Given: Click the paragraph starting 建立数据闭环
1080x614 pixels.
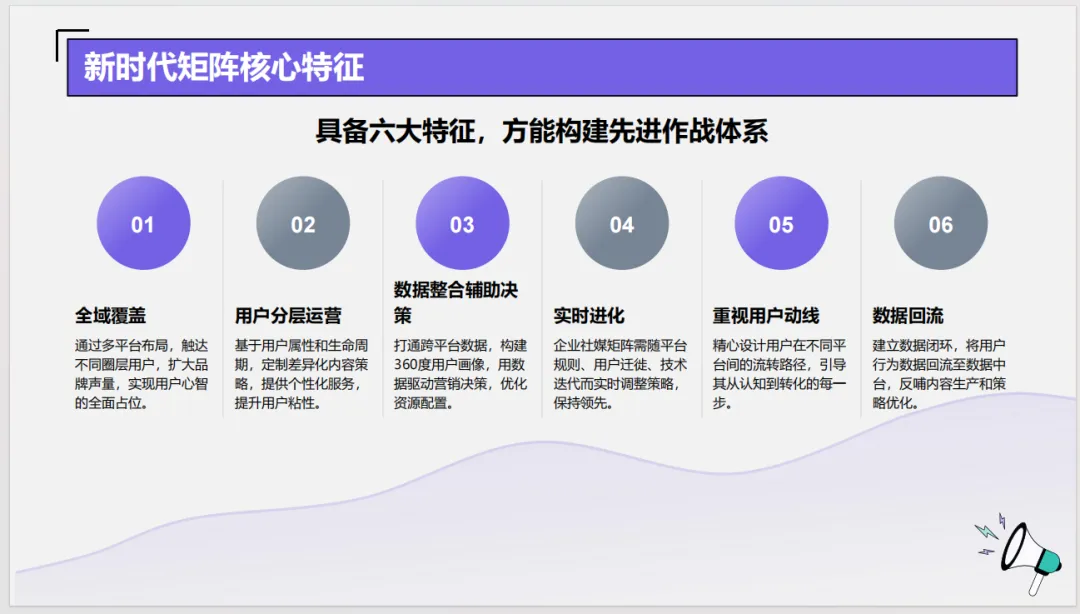Looking at the screenshot, I should pyautogui.click(x=939, y=374).
